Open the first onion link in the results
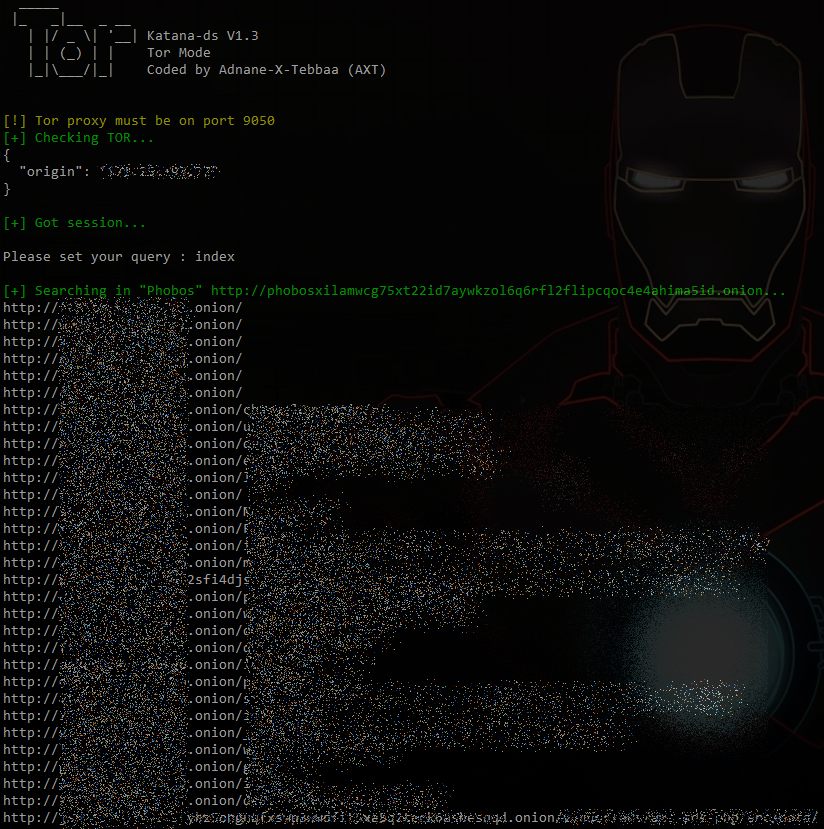The width and height of the screenshot is (824, 829). 122,308
